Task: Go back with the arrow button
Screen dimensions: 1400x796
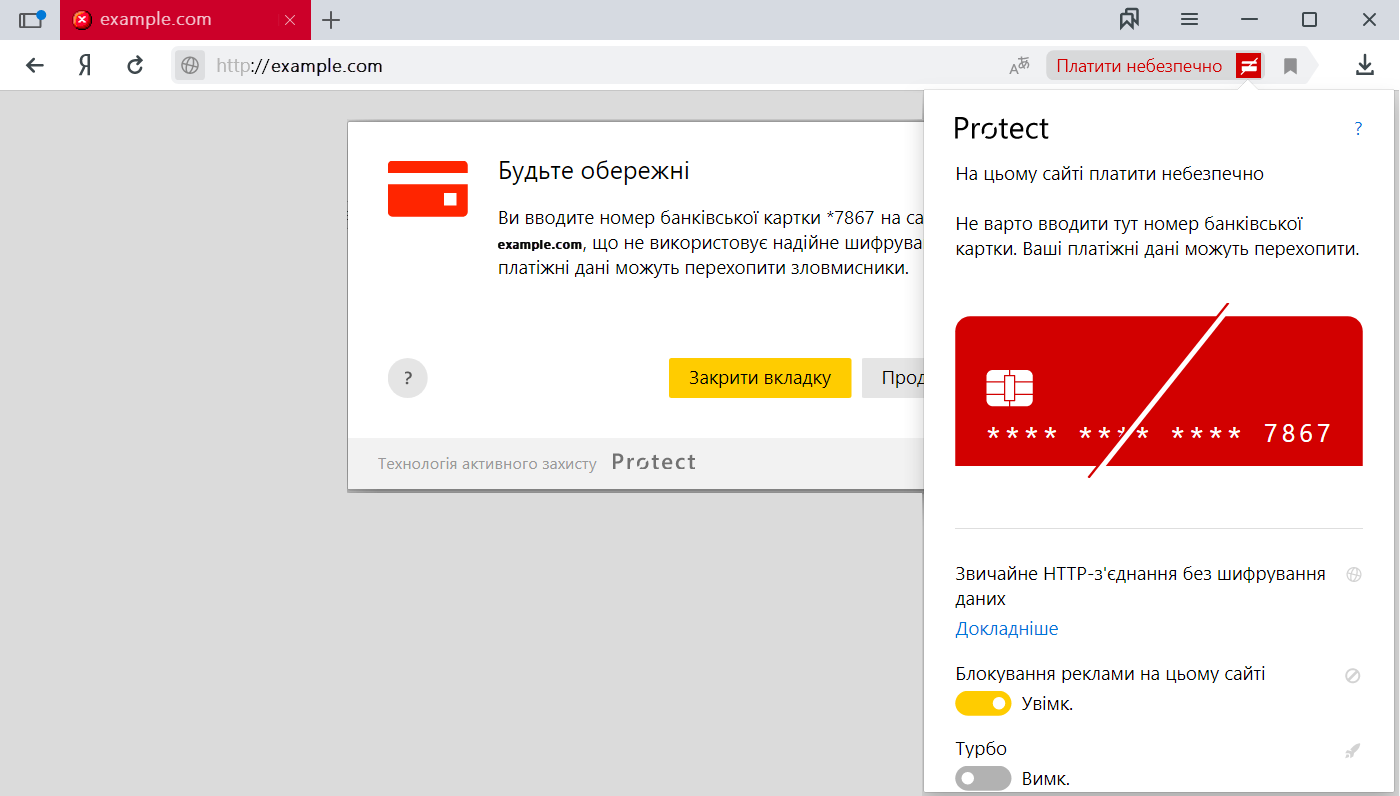Action: 35,66
